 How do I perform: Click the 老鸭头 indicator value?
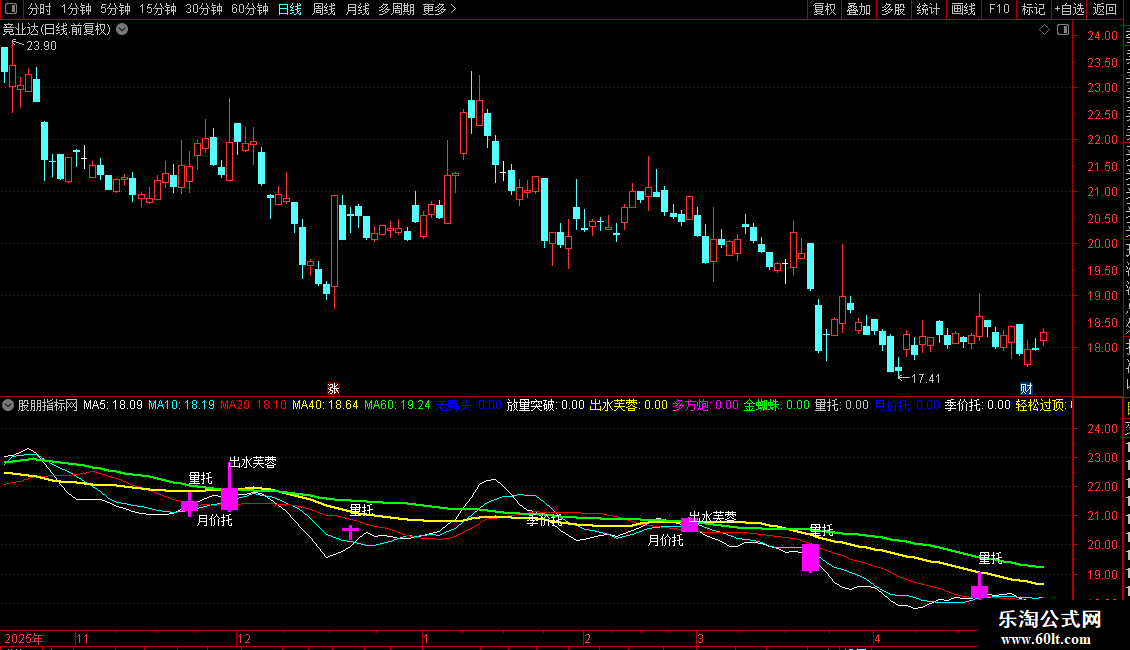tap(468, 406)
